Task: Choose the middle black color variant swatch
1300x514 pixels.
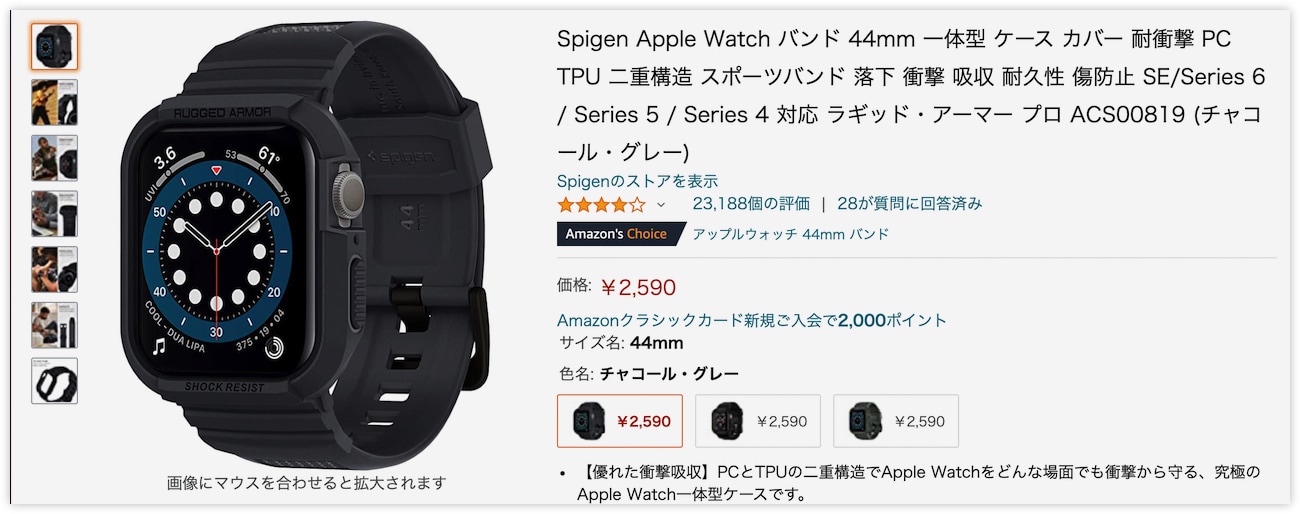Action: 758,421
